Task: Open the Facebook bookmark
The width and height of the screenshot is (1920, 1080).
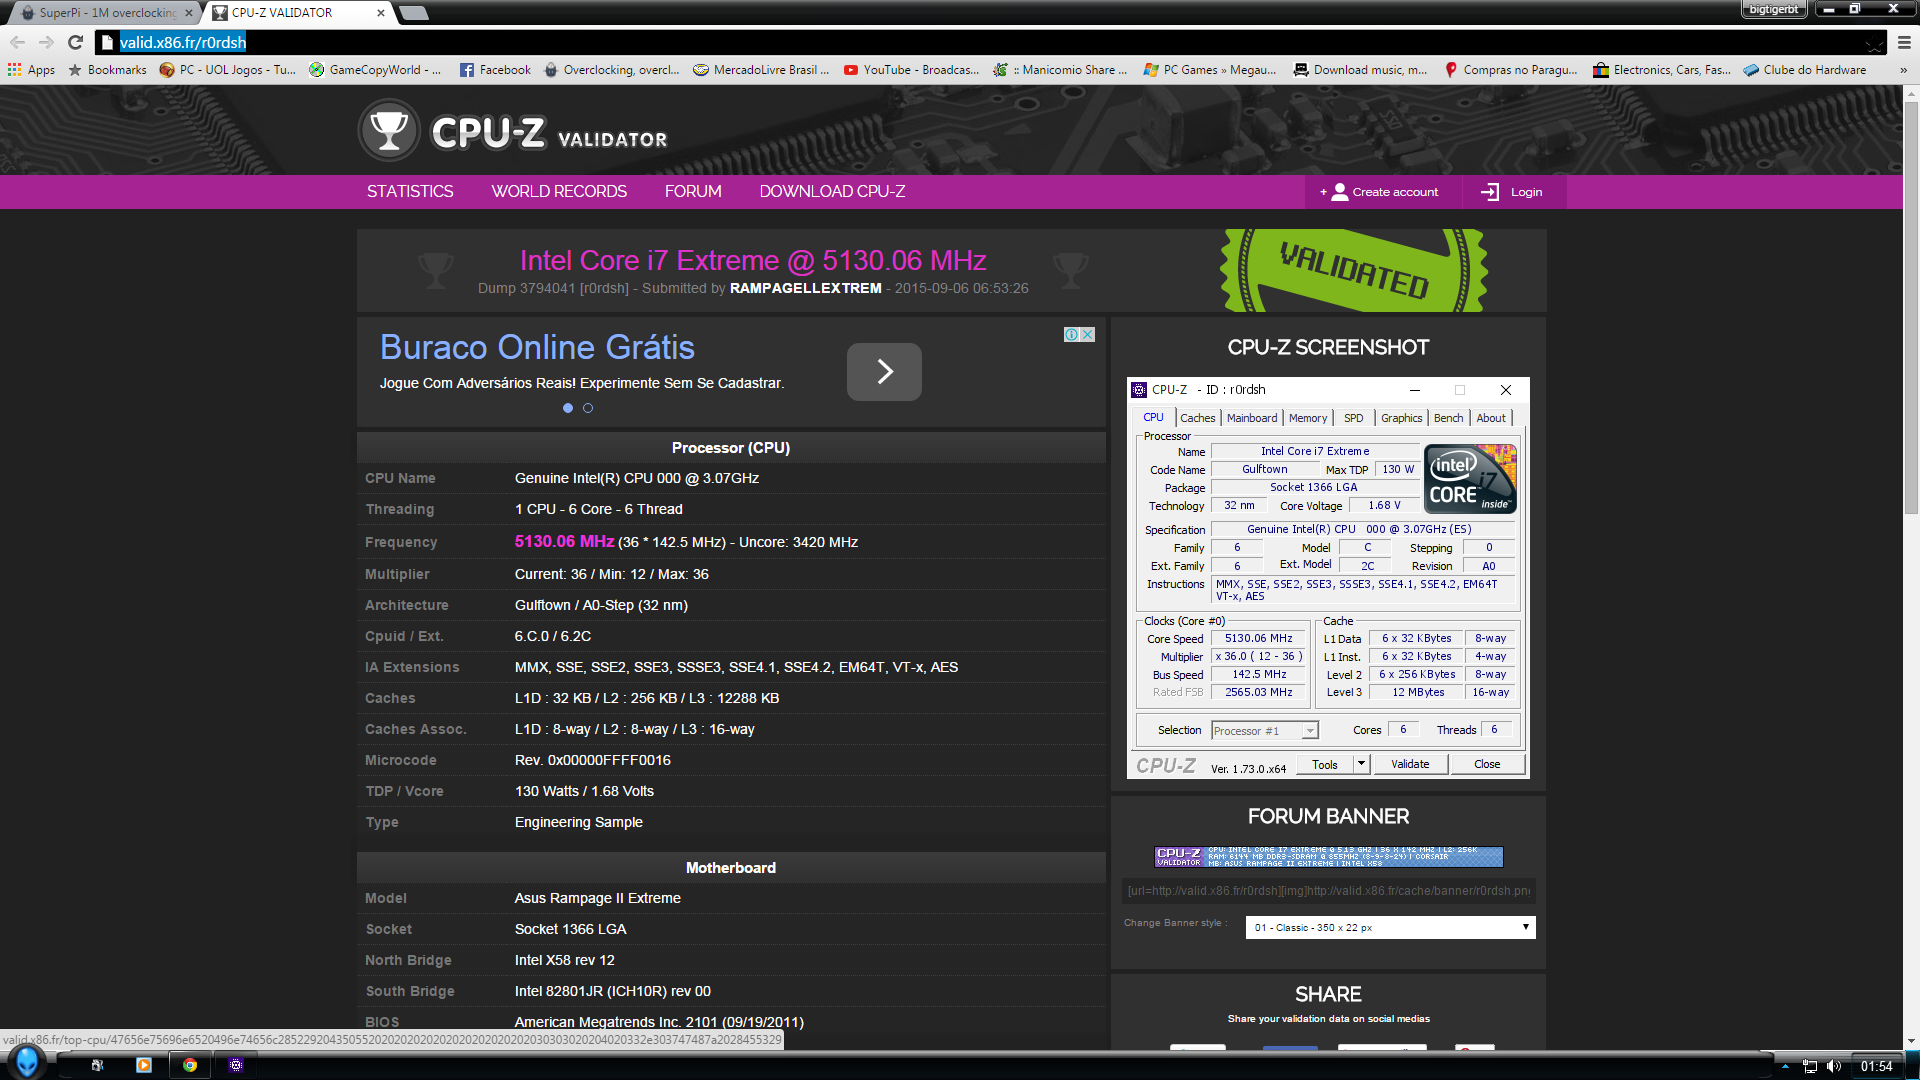Action: tap(495, 70)
